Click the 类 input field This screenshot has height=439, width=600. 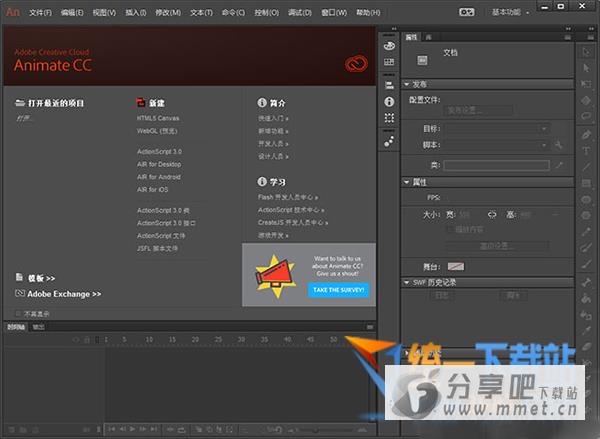(497, 165)
